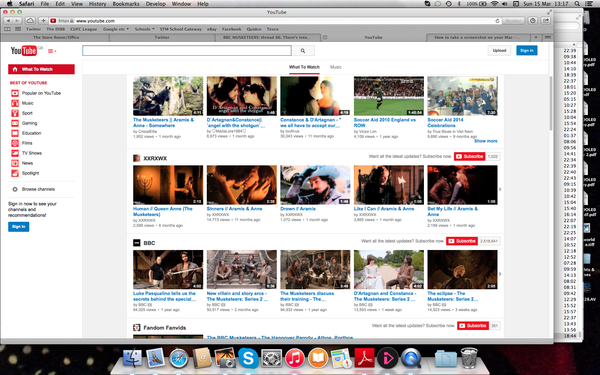Expand the Google etc bookmarks folder
The height and width of the screenshot is (375, 600).
(116, 29)
